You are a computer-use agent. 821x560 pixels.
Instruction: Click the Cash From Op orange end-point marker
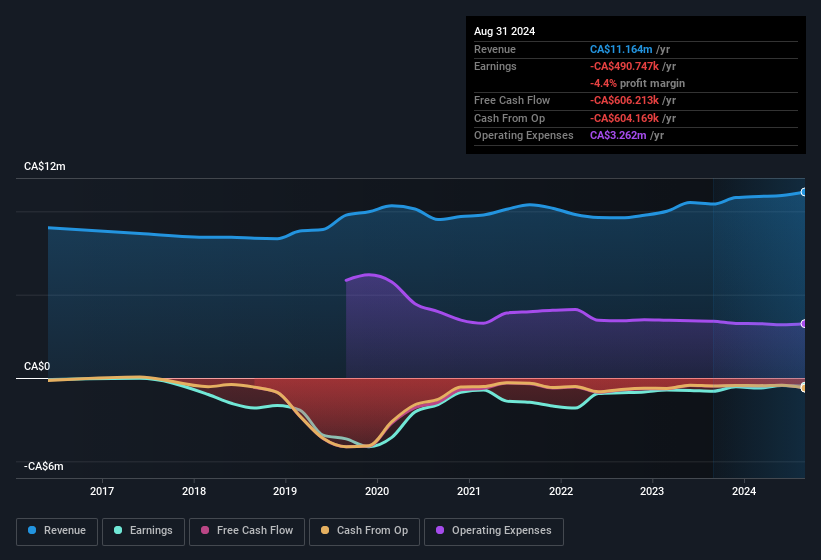coord(804,388)
